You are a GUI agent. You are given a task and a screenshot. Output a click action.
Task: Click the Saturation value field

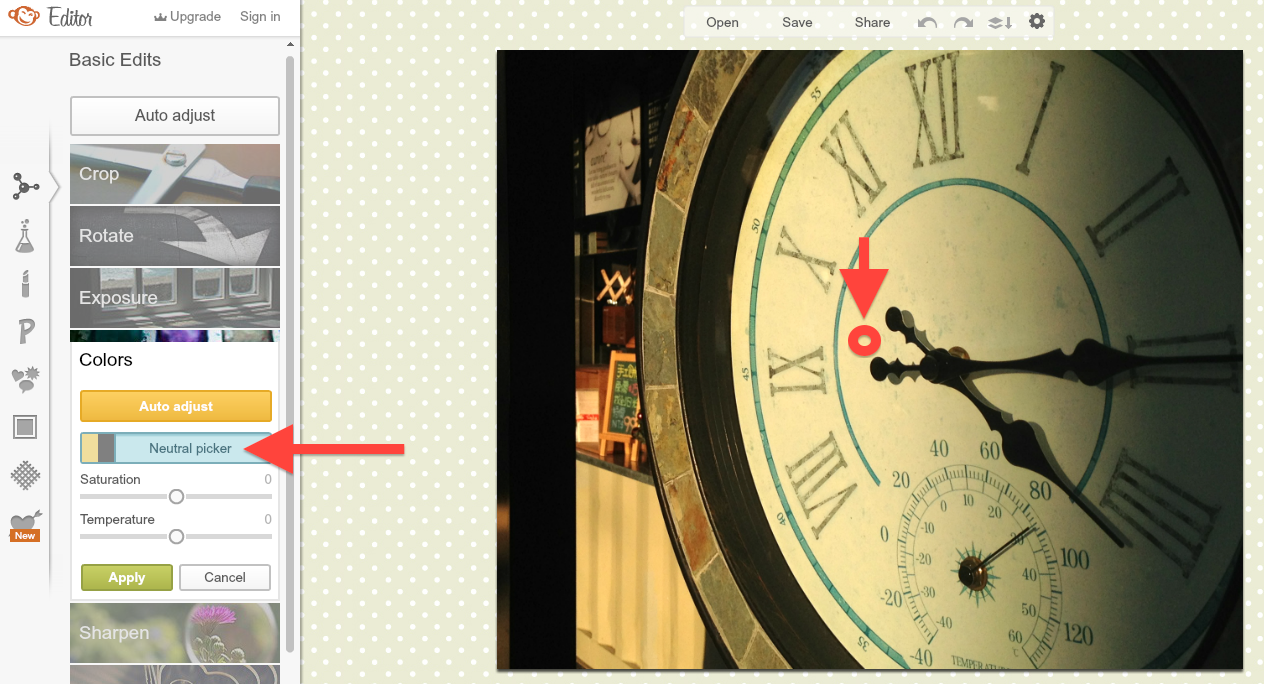268,480
